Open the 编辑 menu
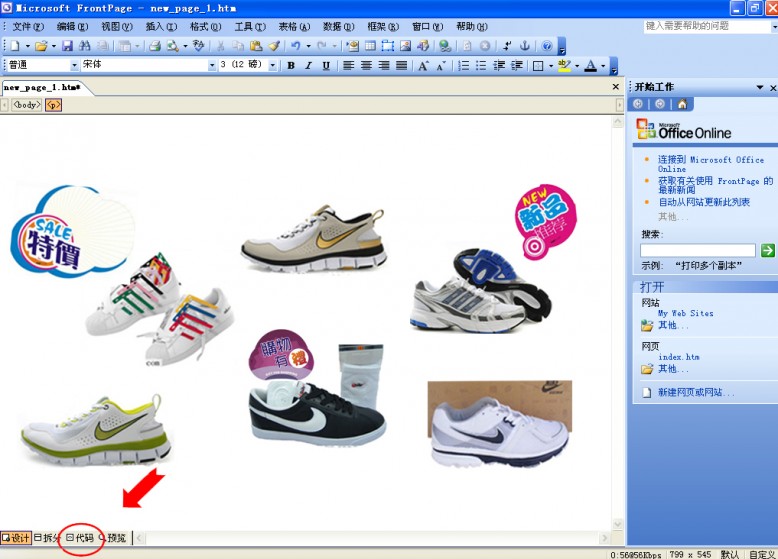Viewport: 778px width, 559px height. point(72,26)
